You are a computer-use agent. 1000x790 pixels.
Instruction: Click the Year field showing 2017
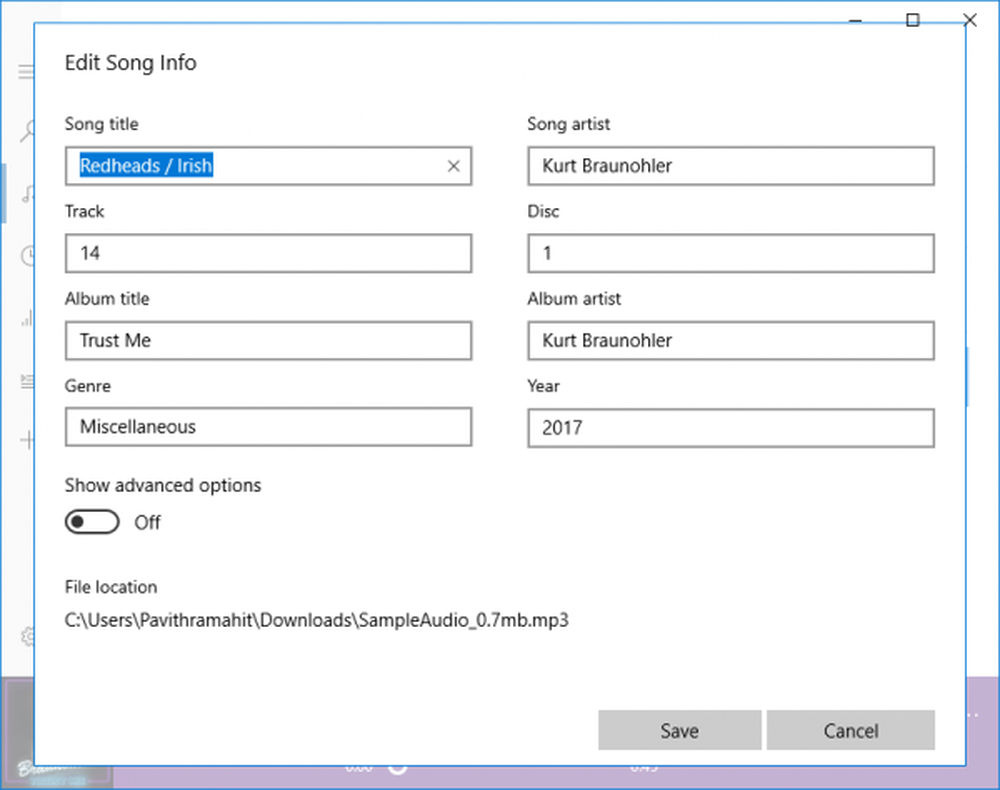tap(730, 428)
